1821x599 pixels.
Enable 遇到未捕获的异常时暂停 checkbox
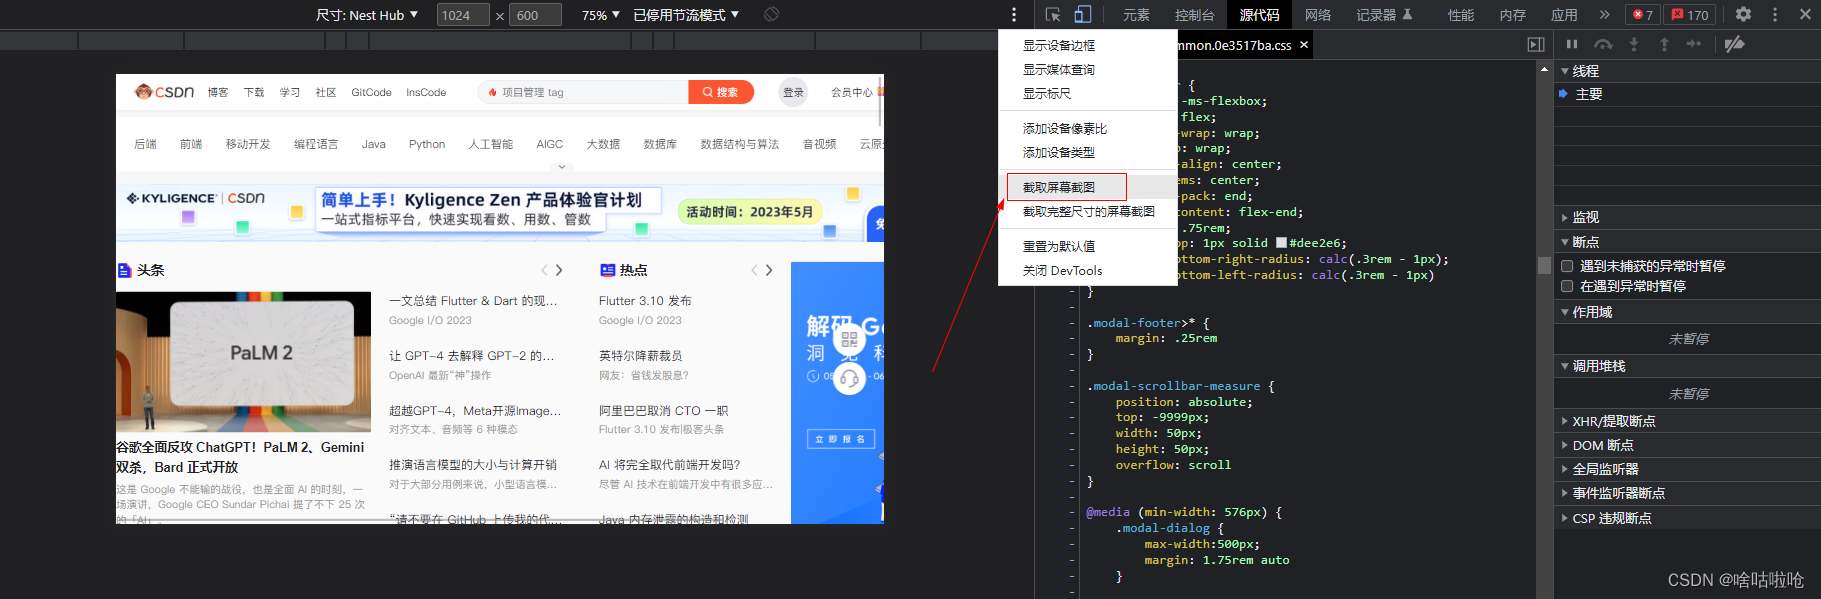pos(1567,266)
